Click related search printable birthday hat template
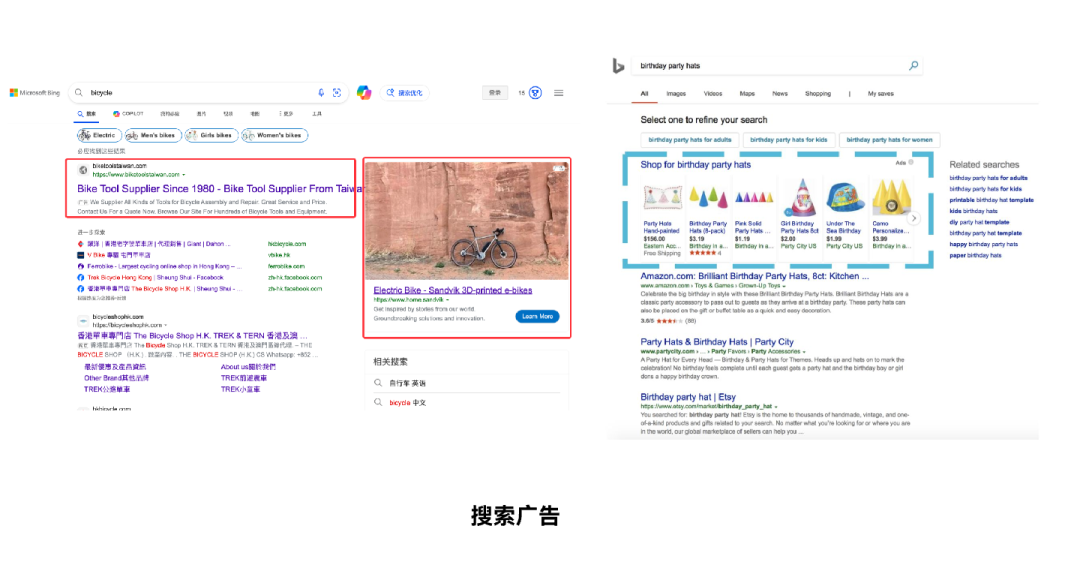This screenshot has width=1080, height=583. point(991,200)
